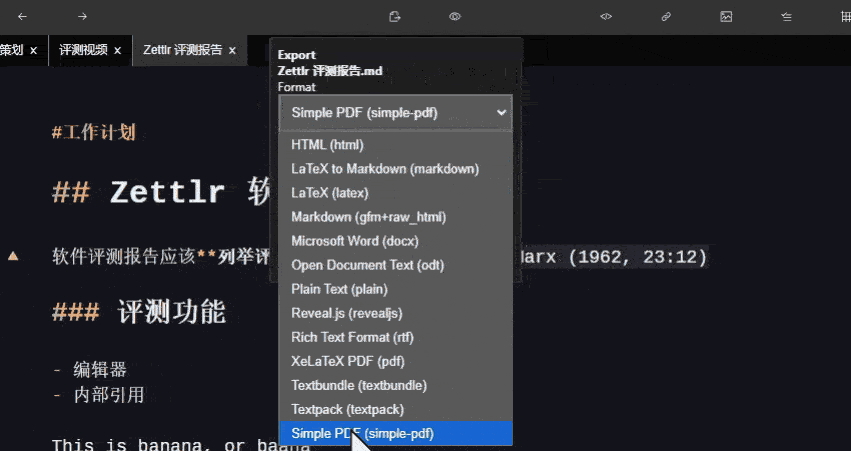Select LaTeX (latex) format
The width and height of the screenshot is (851, 451).
click(396, 193)
